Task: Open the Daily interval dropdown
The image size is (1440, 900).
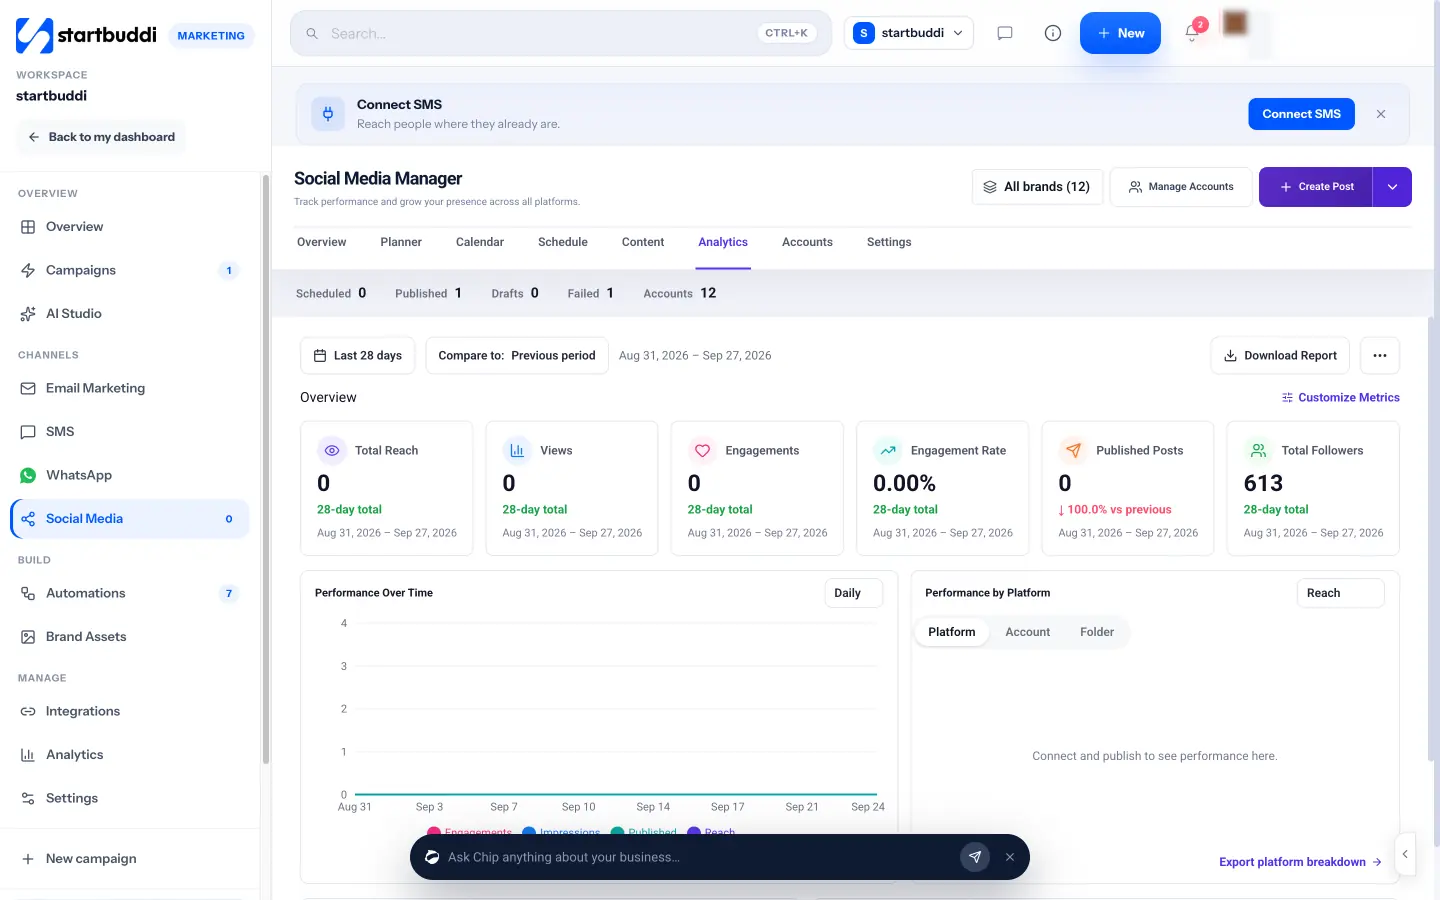Action: click(853, 593)
